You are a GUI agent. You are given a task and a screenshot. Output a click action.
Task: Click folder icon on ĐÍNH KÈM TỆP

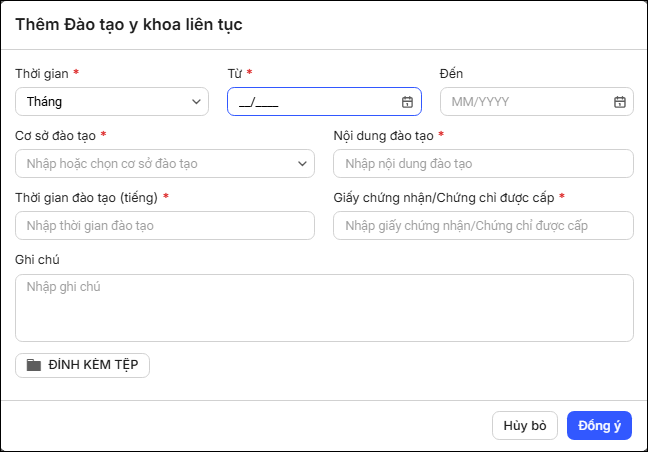(34, 365)
